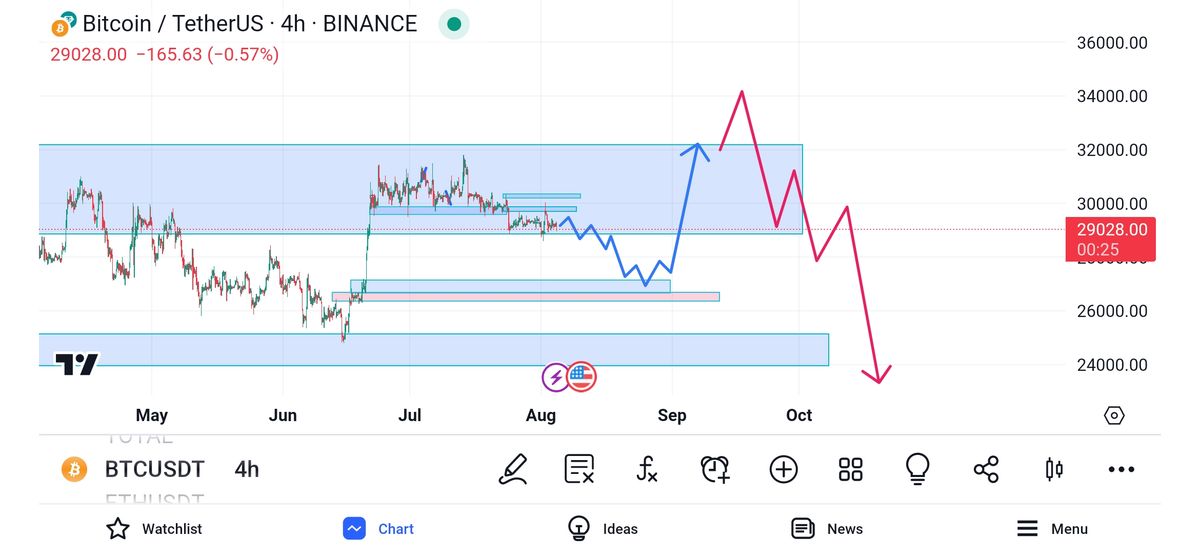Image resolution: width=1200 pixels, height=554 pixels.
Task: Open the remove drawings note icon
Action: (x=580, y=469)
